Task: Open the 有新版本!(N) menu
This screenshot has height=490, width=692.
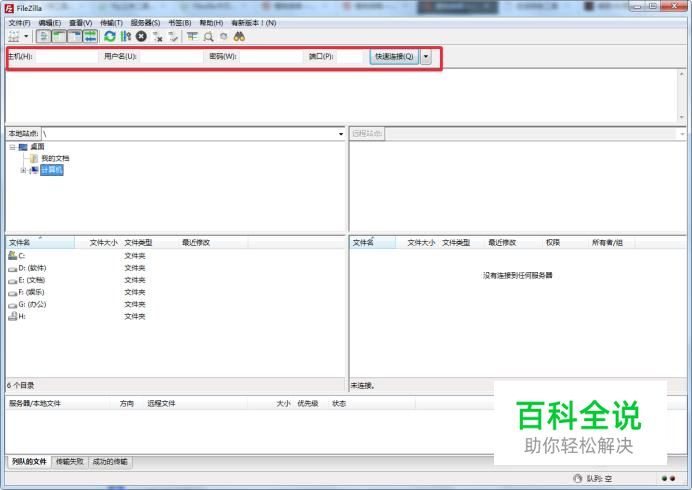Action: [x=254, y=23]
